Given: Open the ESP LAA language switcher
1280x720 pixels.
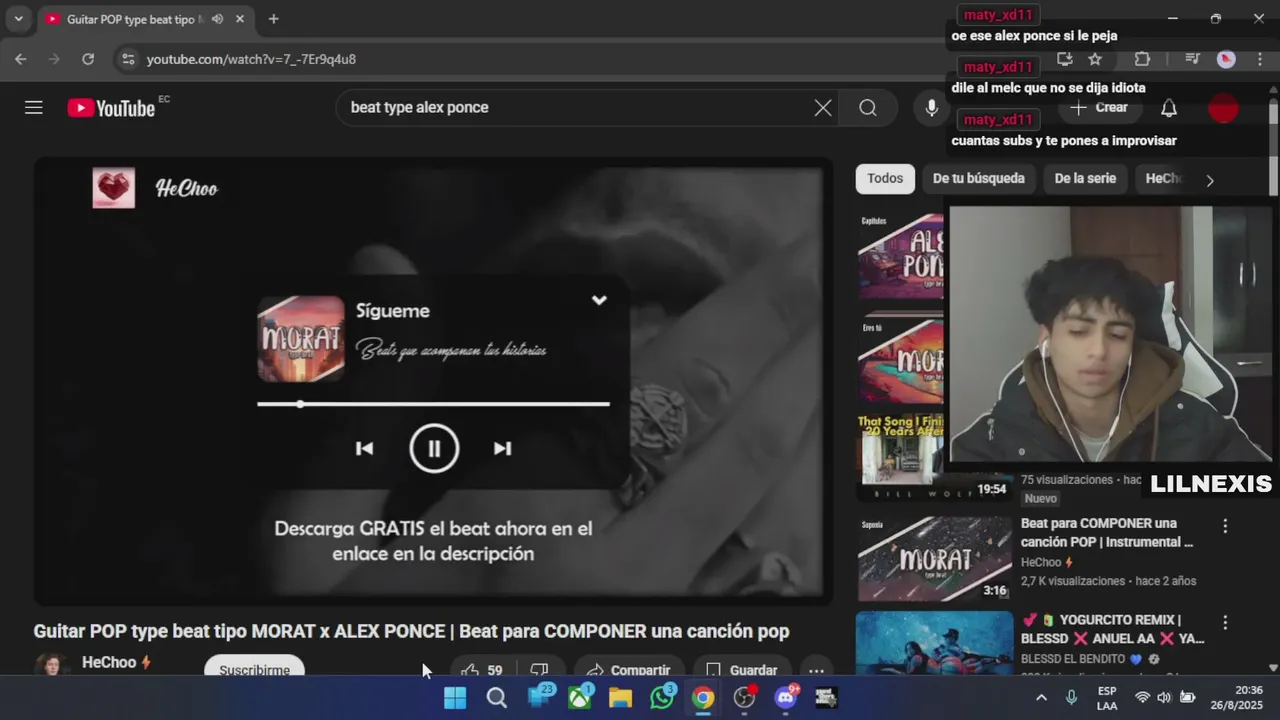Looking at the screenshot, I should click(1107, 698).
